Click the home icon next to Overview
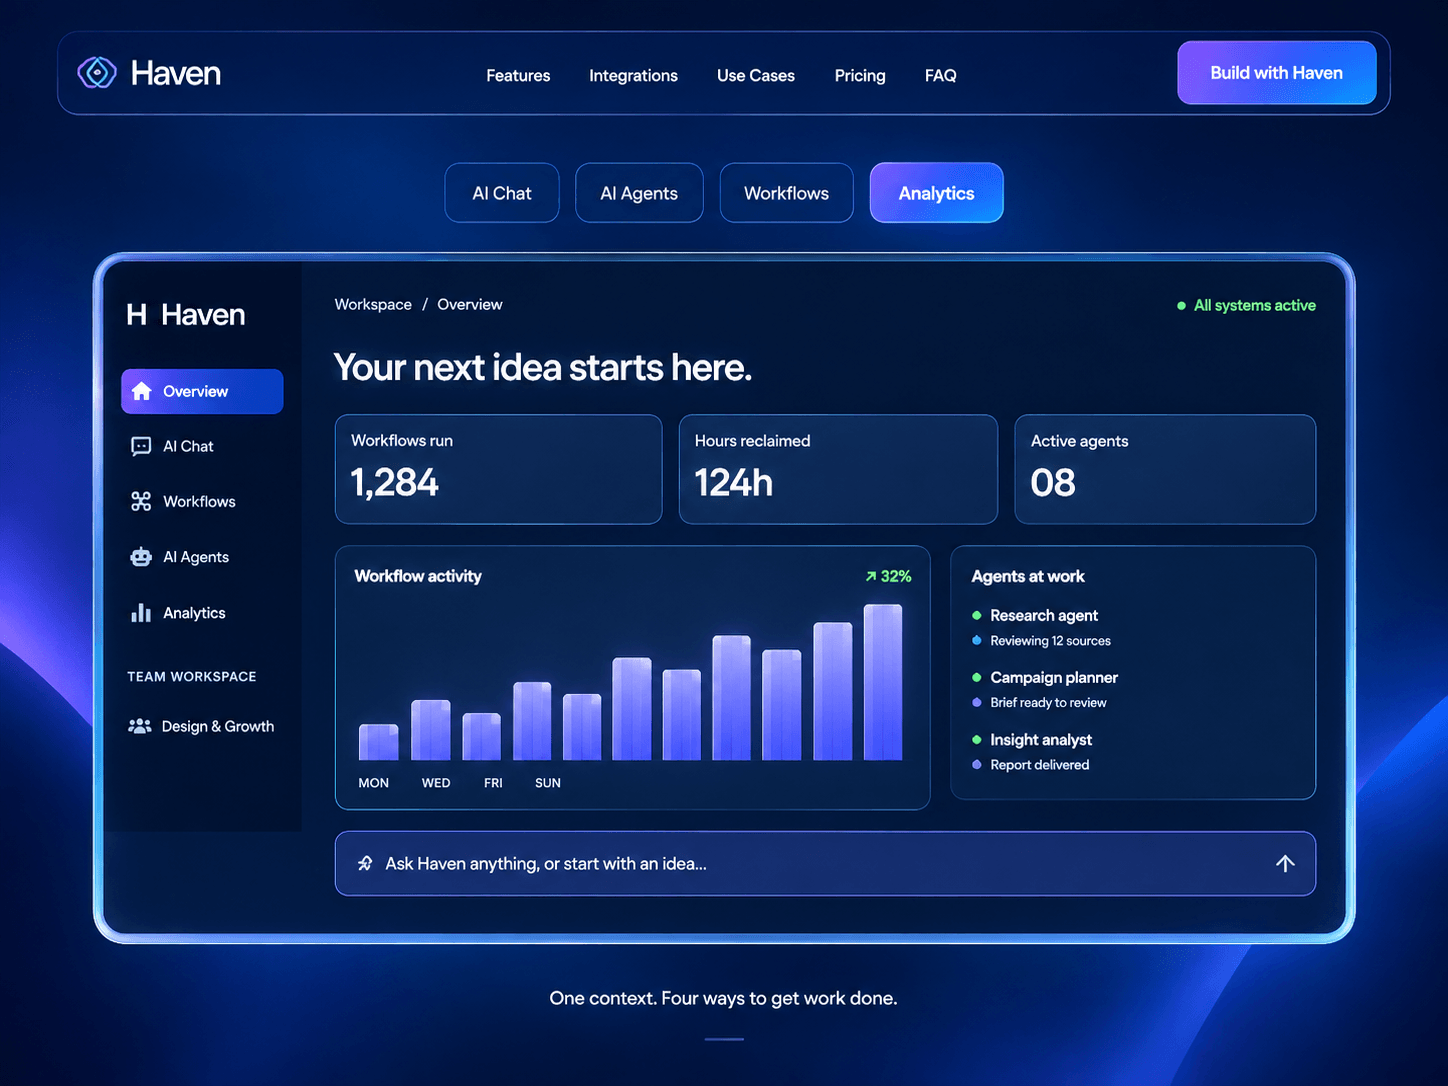This screenshot has width=1448, height=1086. pyautogui.click(x=142, y=391)
